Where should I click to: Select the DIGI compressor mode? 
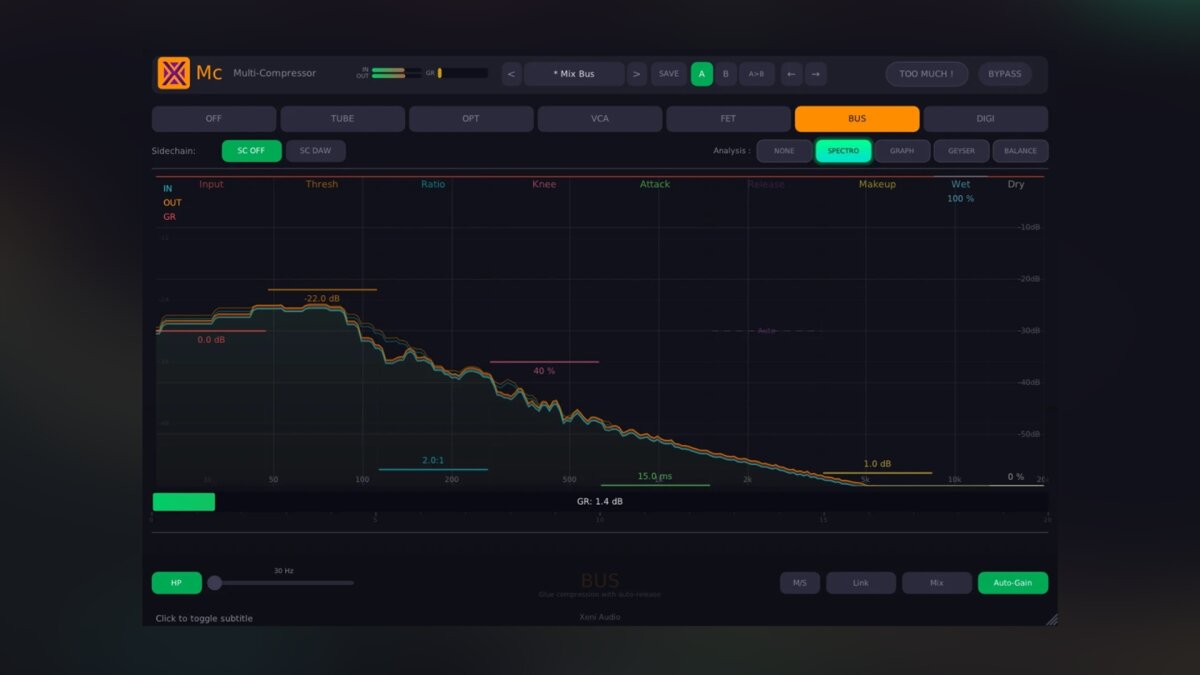tap(986, 119)
